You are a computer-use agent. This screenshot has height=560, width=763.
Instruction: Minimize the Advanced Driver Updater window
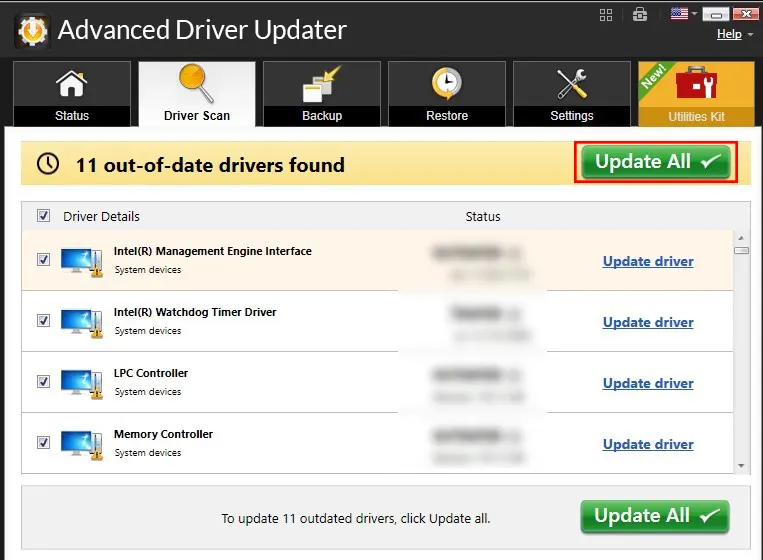tap(716, 14)
